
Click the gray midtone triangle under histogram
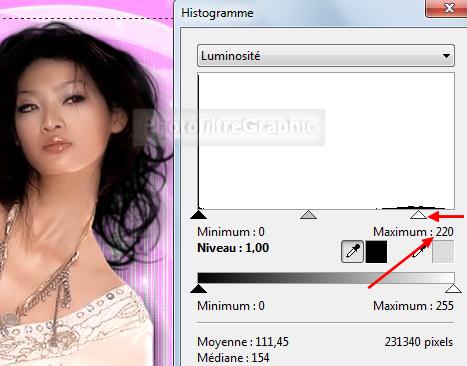pyautogui.click(x=308, y=214)
